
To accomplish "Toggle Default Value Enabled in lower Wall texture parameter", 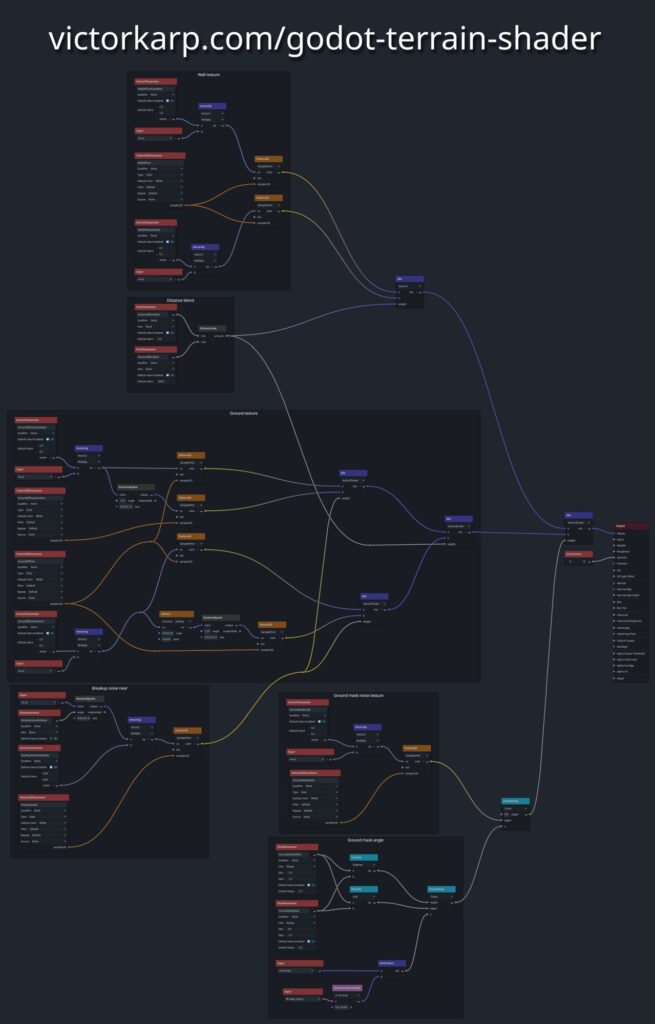I will 168,242.
